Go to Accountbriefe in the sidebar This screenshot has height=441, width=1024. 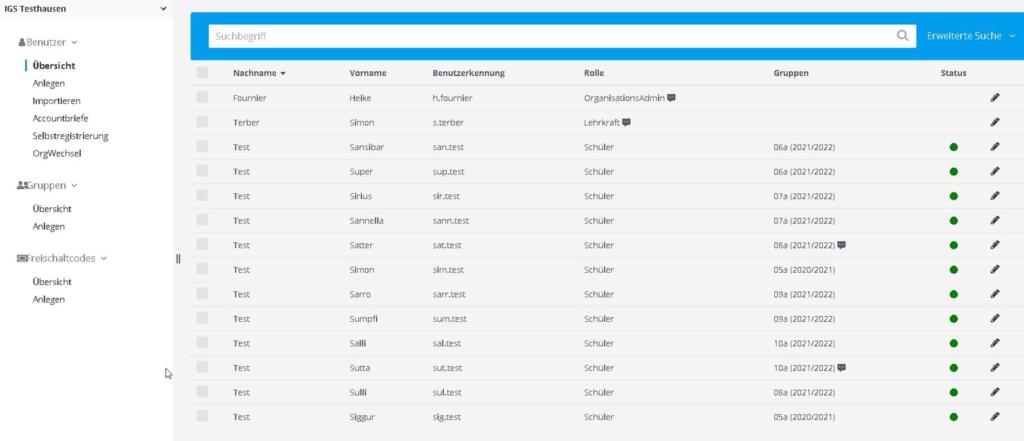[x=60, y=118]
